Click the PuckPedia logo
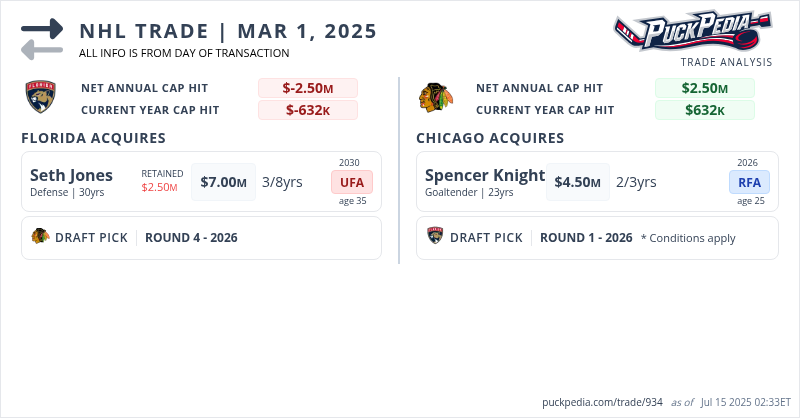This screenshot has width=800, height=418. pyautogui.click(x=692, y=30)
